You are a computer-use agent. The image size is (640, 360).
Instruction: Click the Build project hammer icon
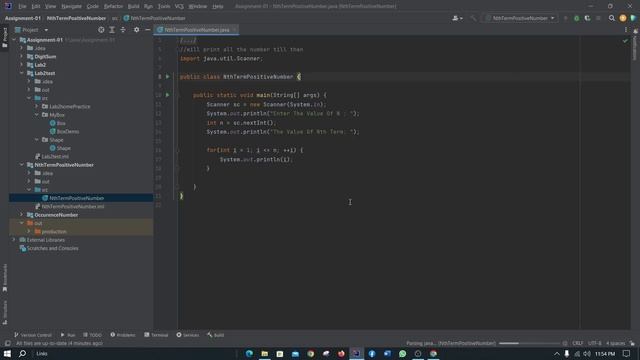(473, 18)
